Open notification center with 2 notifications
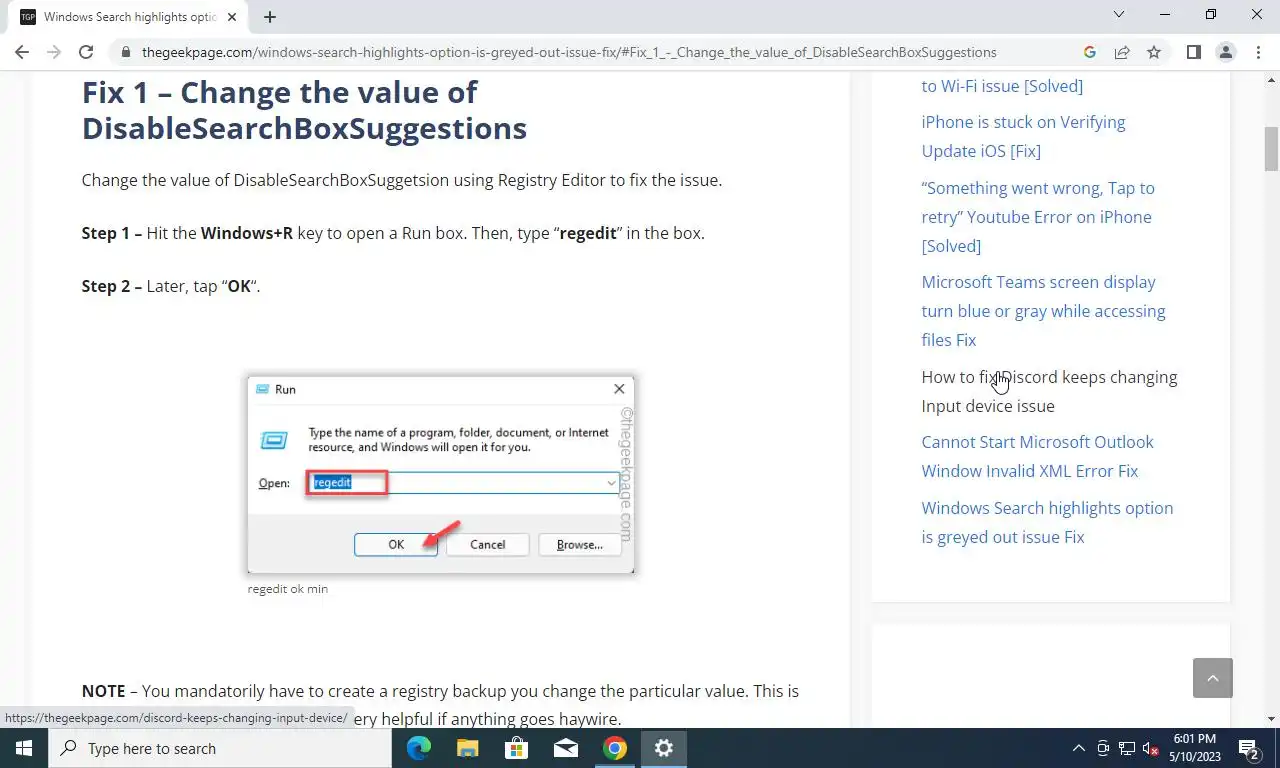1280x768 pixels. [x=1248, y=748]
